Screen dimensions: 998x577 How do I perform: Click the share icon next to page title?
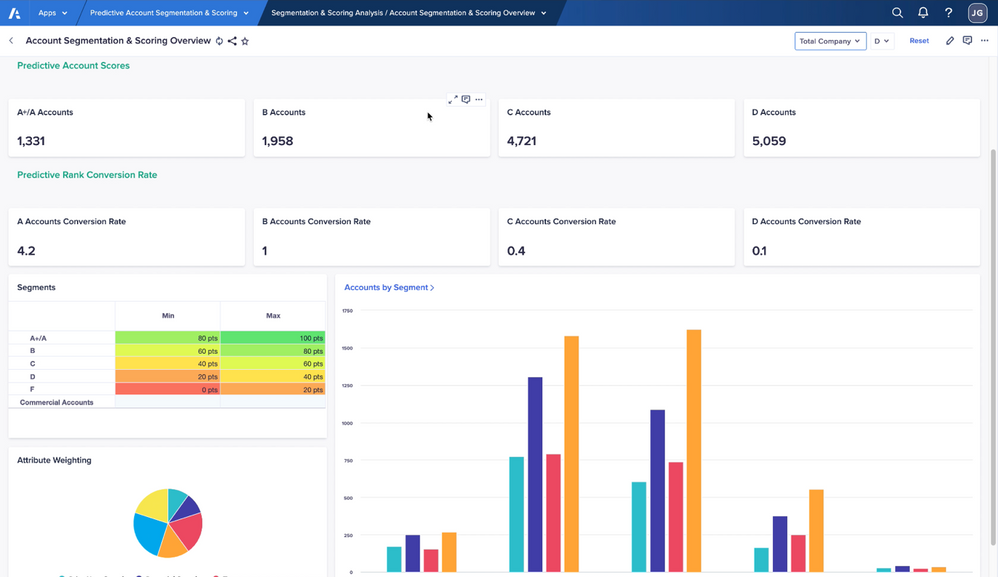[232, 41]
